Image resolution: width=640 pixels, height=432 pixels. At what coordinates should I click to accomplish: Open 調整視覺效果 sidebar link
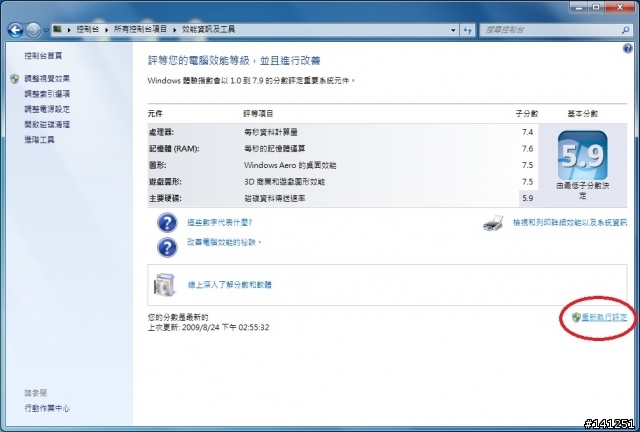click(47, 78)
